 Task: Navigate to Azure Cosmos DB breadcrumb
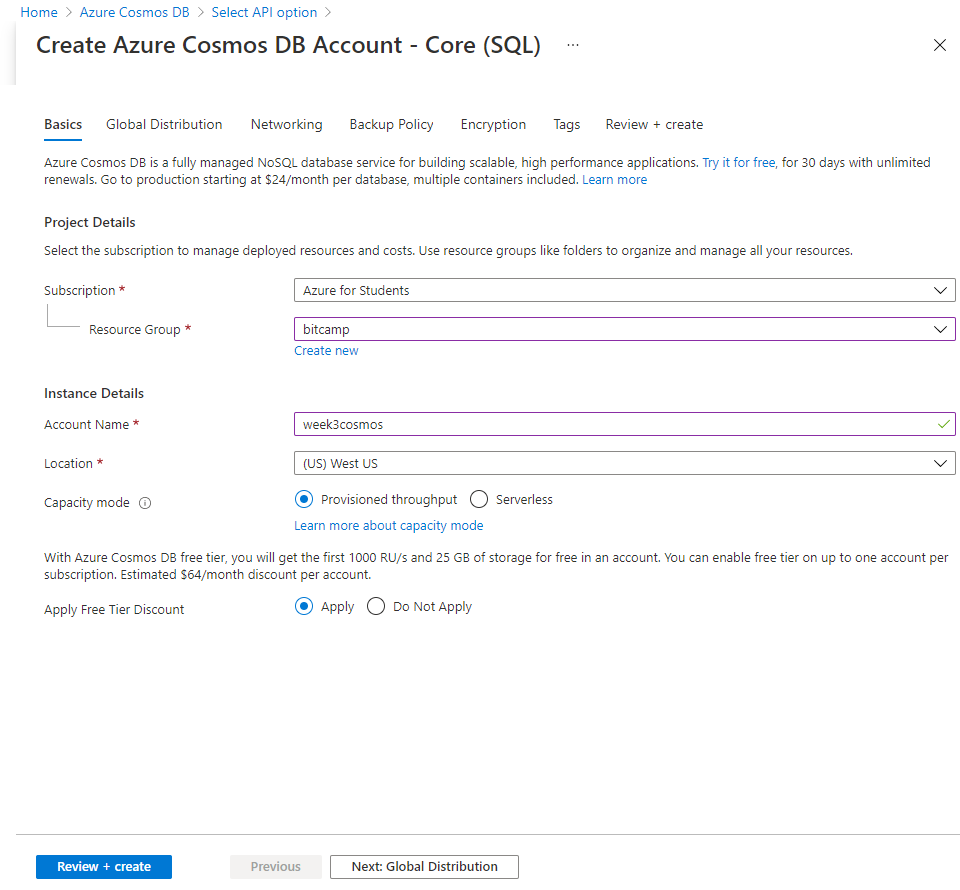[135, 12]
